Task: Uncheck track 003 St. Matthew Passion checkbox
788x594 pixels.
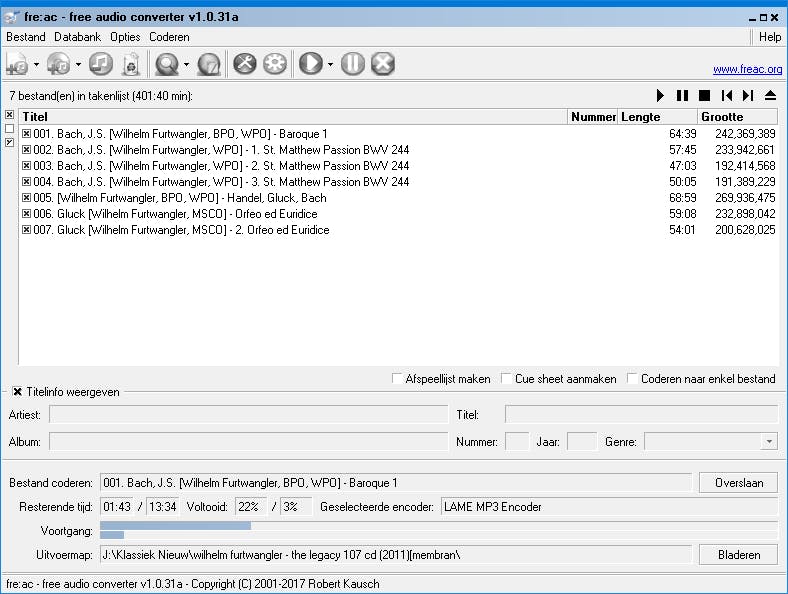Action: pos(27,166)
